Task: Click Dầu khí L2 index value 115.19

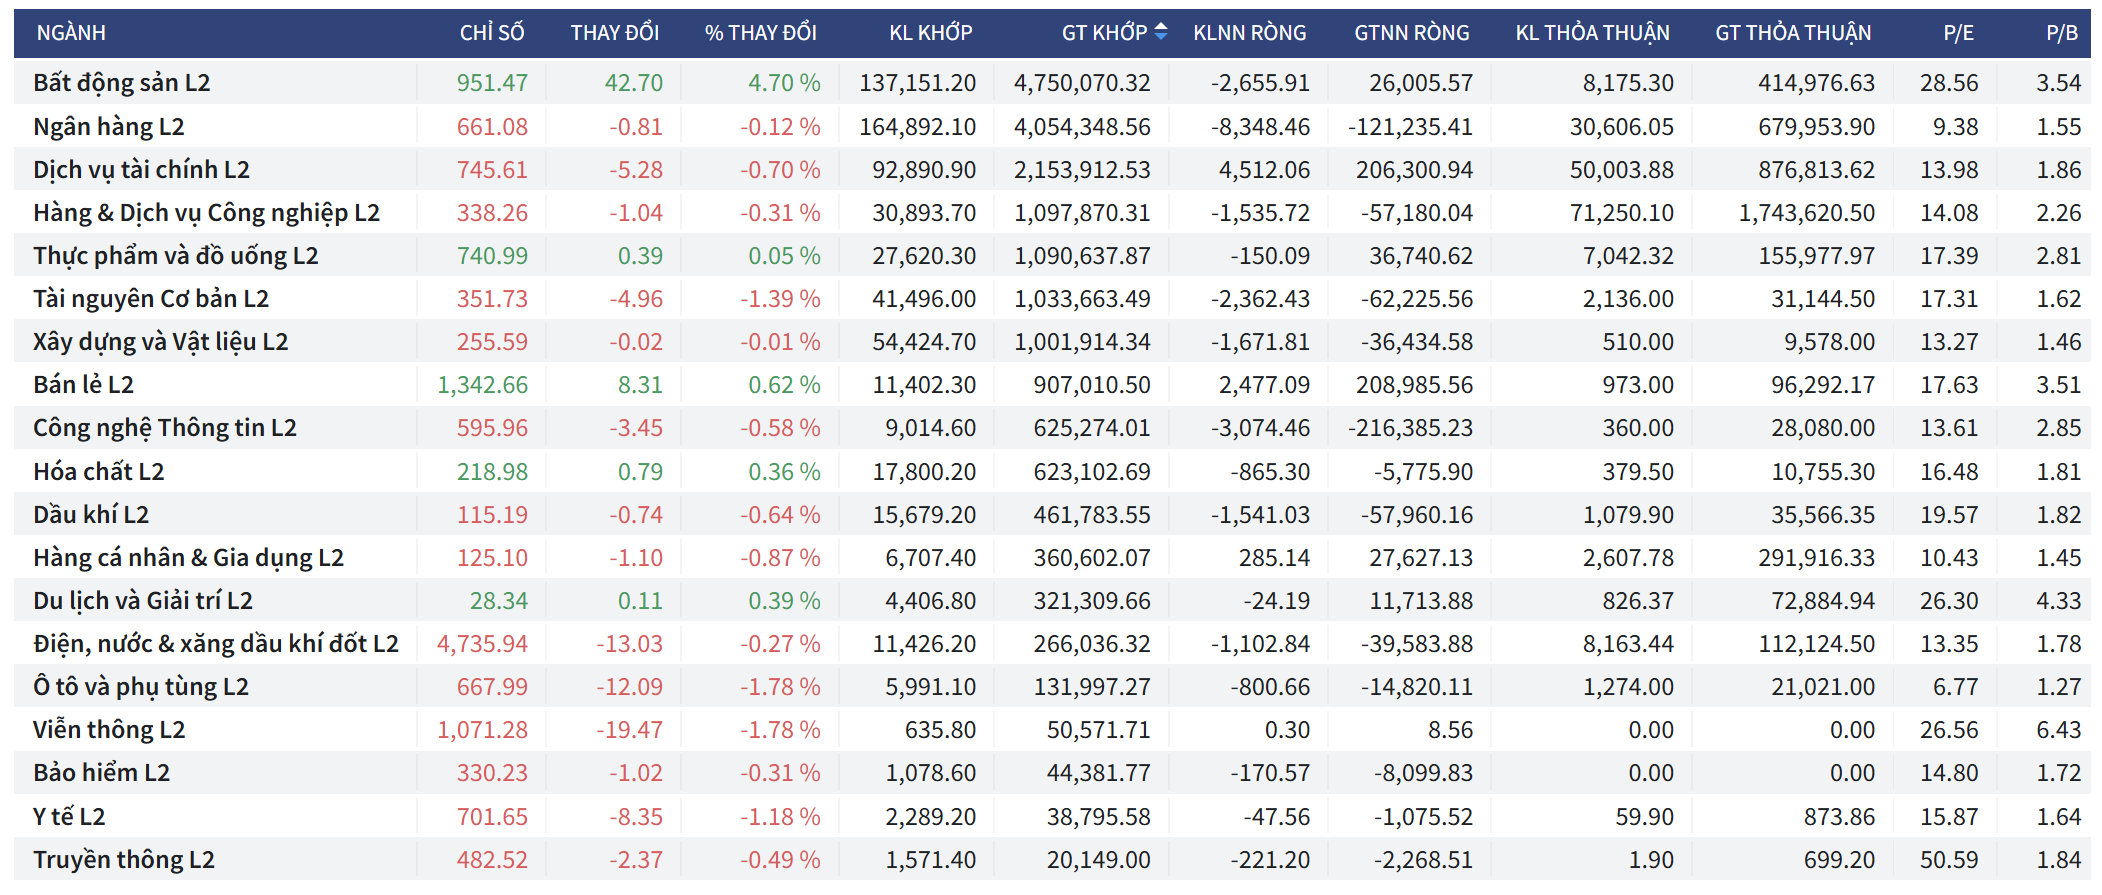Action: (492, 515)
